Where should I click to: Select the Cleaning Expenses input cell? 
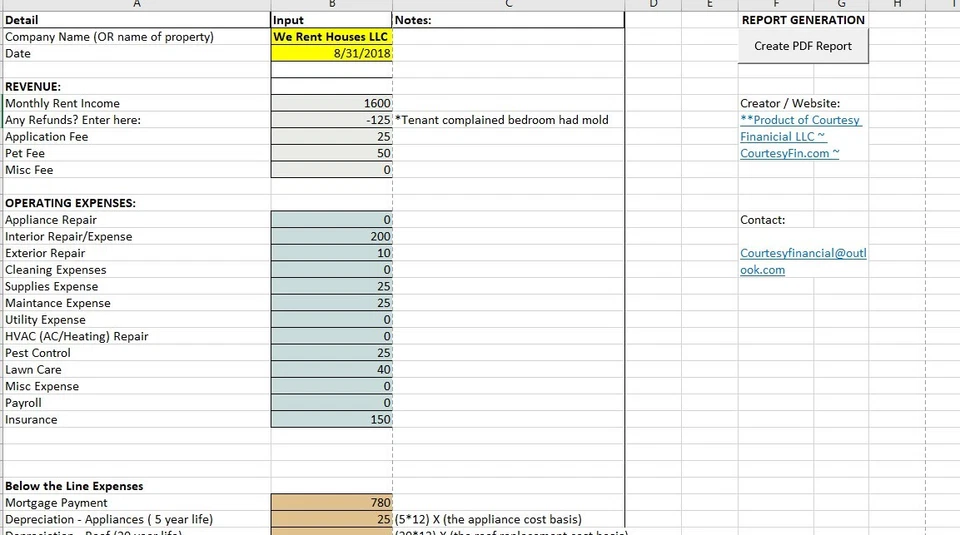pyautogui.click(x=331, y=269)
